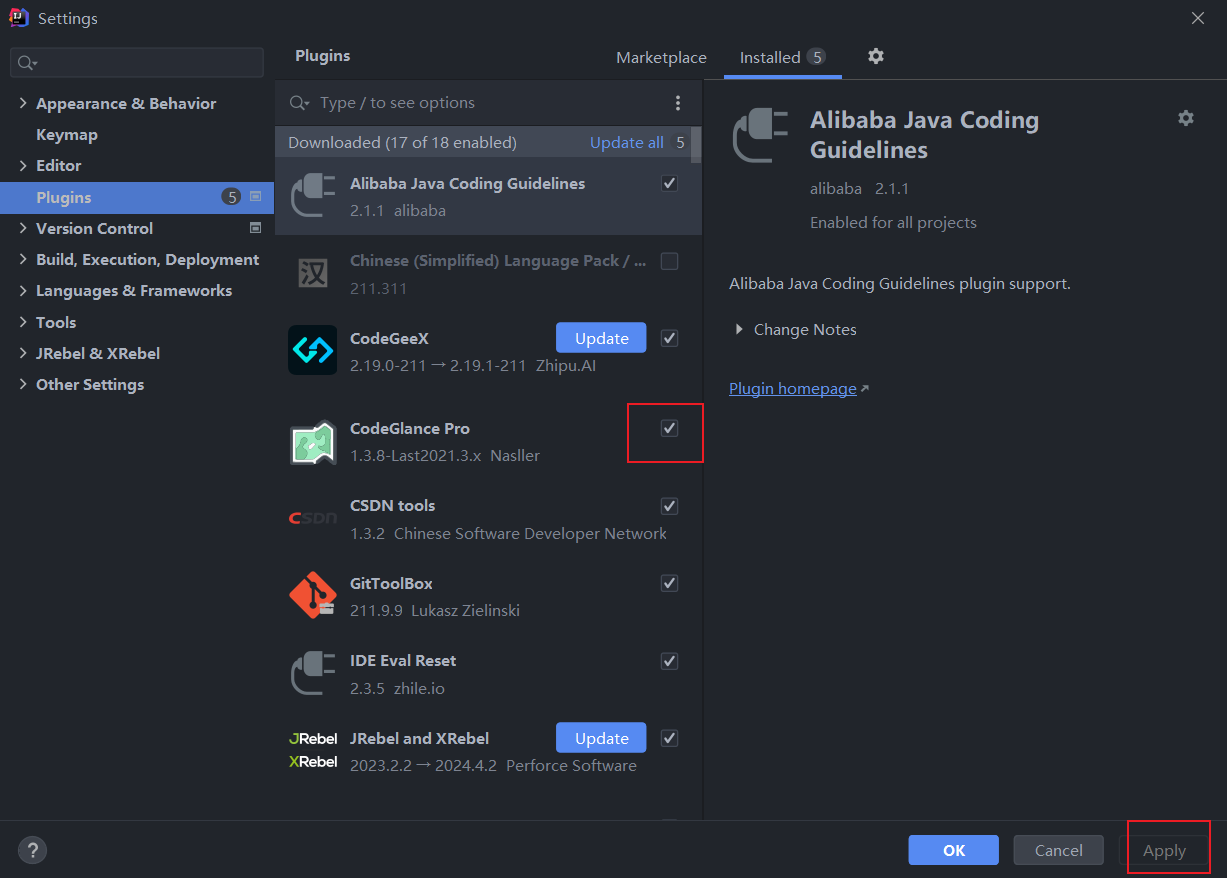This screenshot has width=1227, height=878.
Task: Click the settings search magnifier icon
Action: 26,62
